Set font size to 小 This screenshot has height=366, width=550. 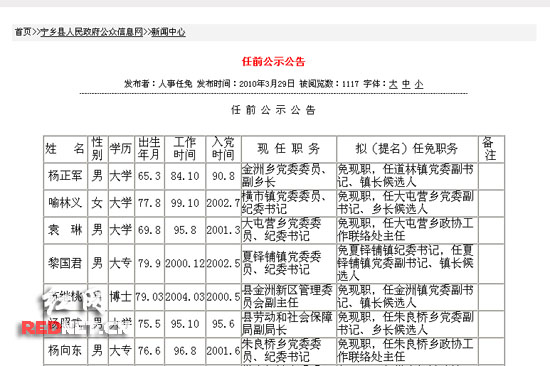(x=419, y=84)
